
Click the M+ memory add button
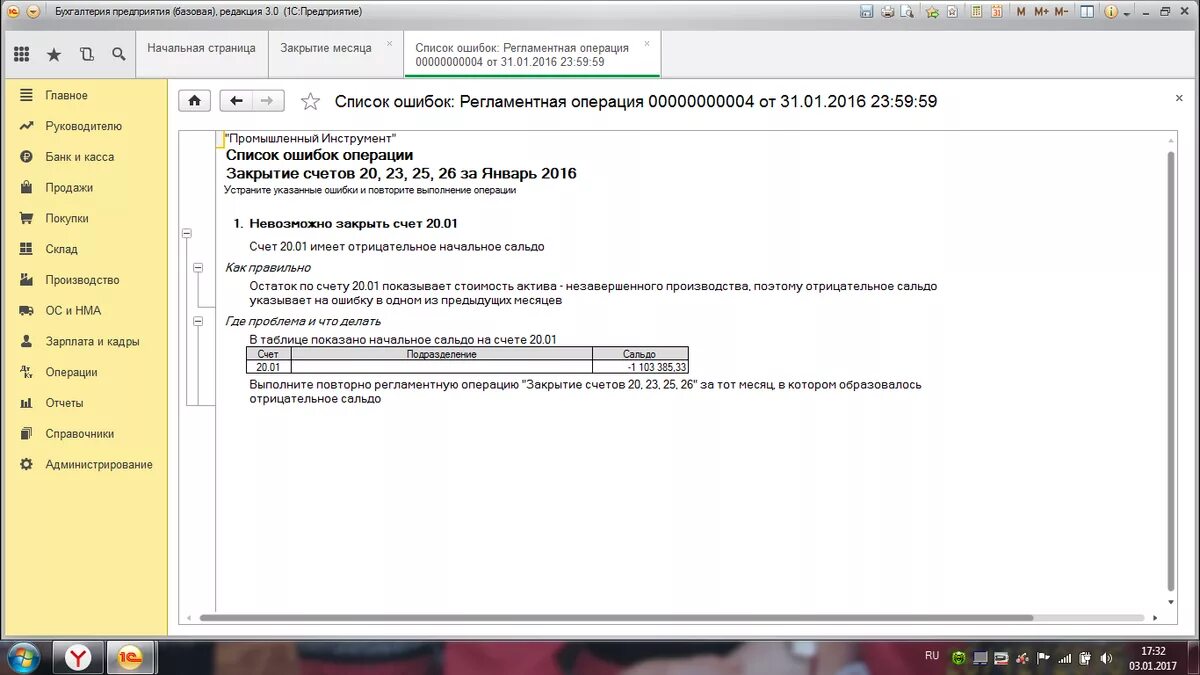1041,12
